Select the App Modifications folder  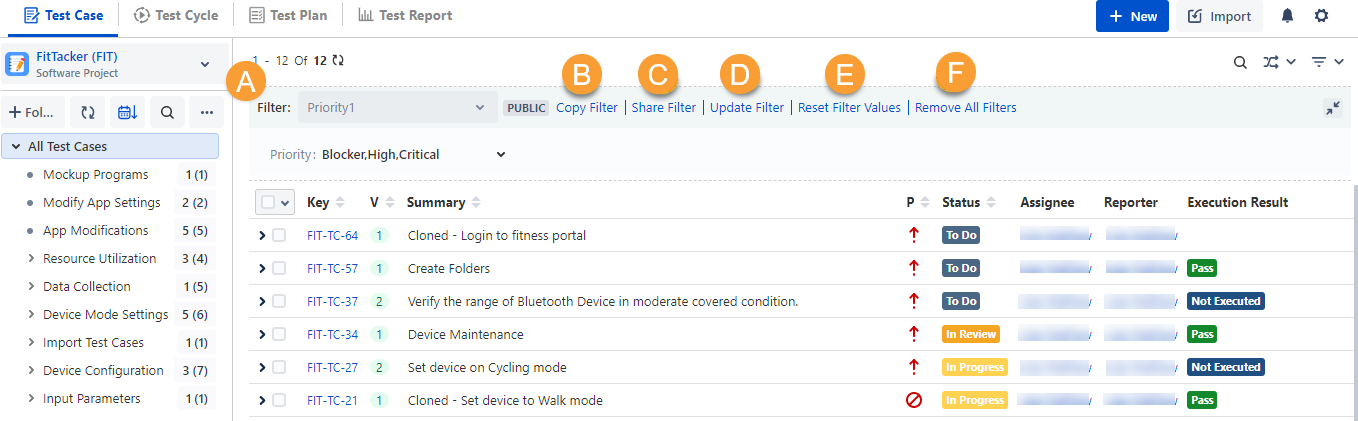pyautogui.click(x=95, y=230)
